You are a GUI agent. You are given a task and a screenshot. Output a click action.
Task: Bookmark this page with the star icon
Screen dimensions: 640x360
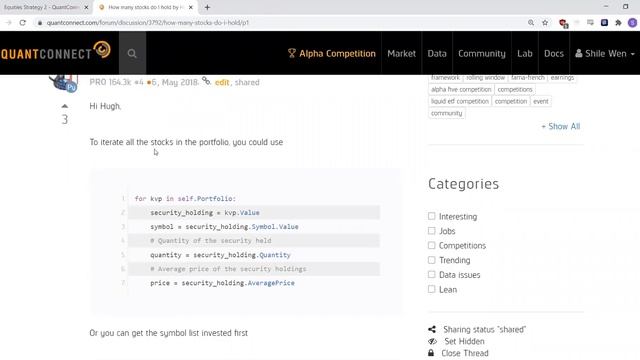(x=545, y=23)
